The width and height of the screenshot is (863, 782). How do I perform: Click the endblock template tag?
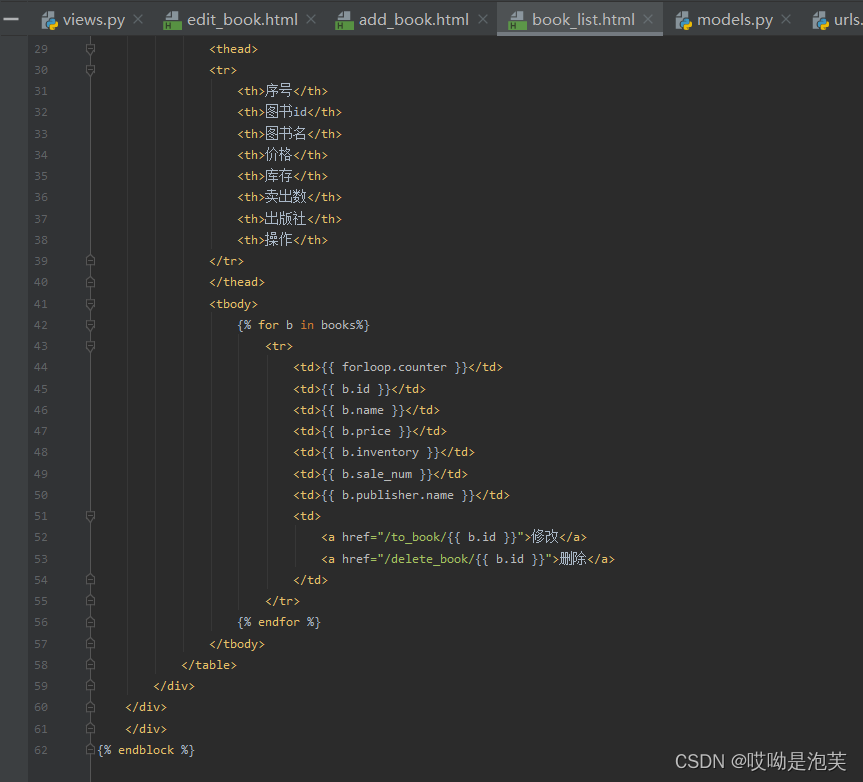click(x=146, y=750)
